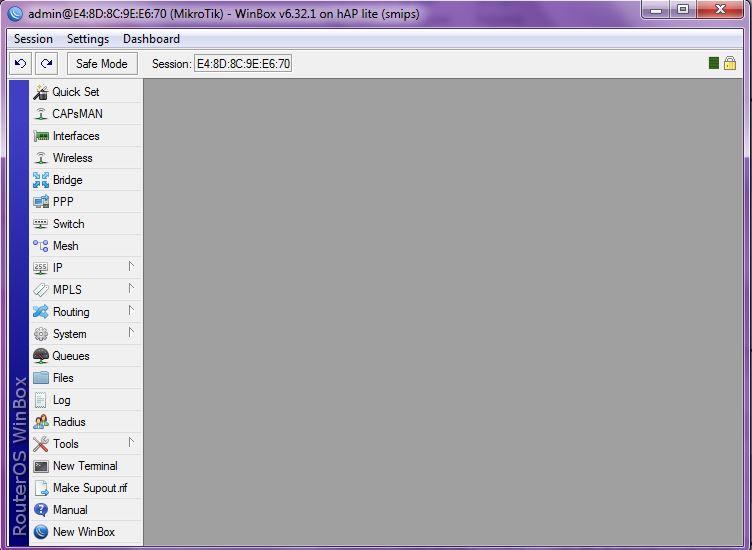Expand the Routing submenu arrow
Viewport: 752px width, 550px height.
point(131,311)
